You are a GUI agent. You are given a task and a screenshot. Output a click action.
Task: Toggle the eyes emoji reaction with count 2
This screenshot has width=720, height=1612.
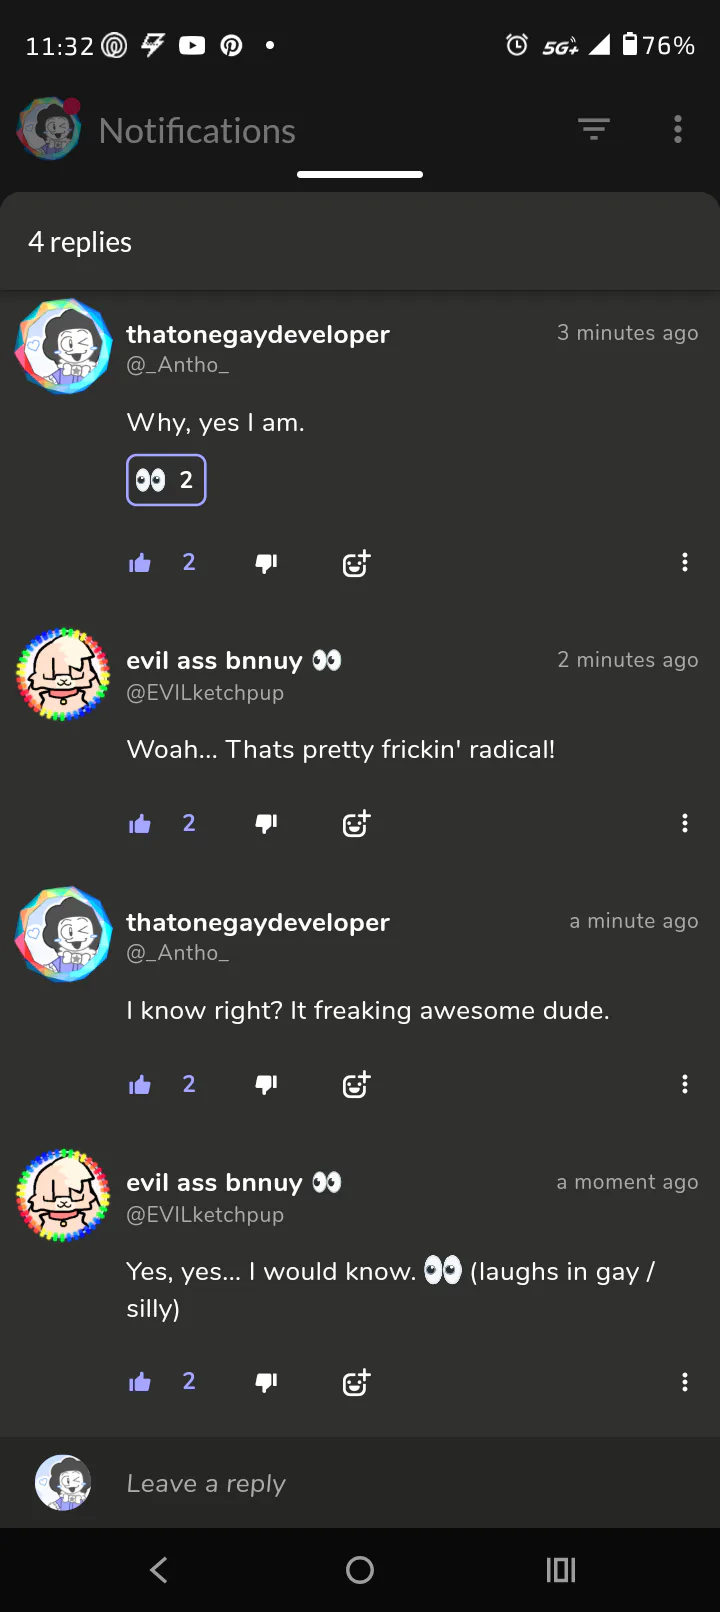[x=166, y=480]
